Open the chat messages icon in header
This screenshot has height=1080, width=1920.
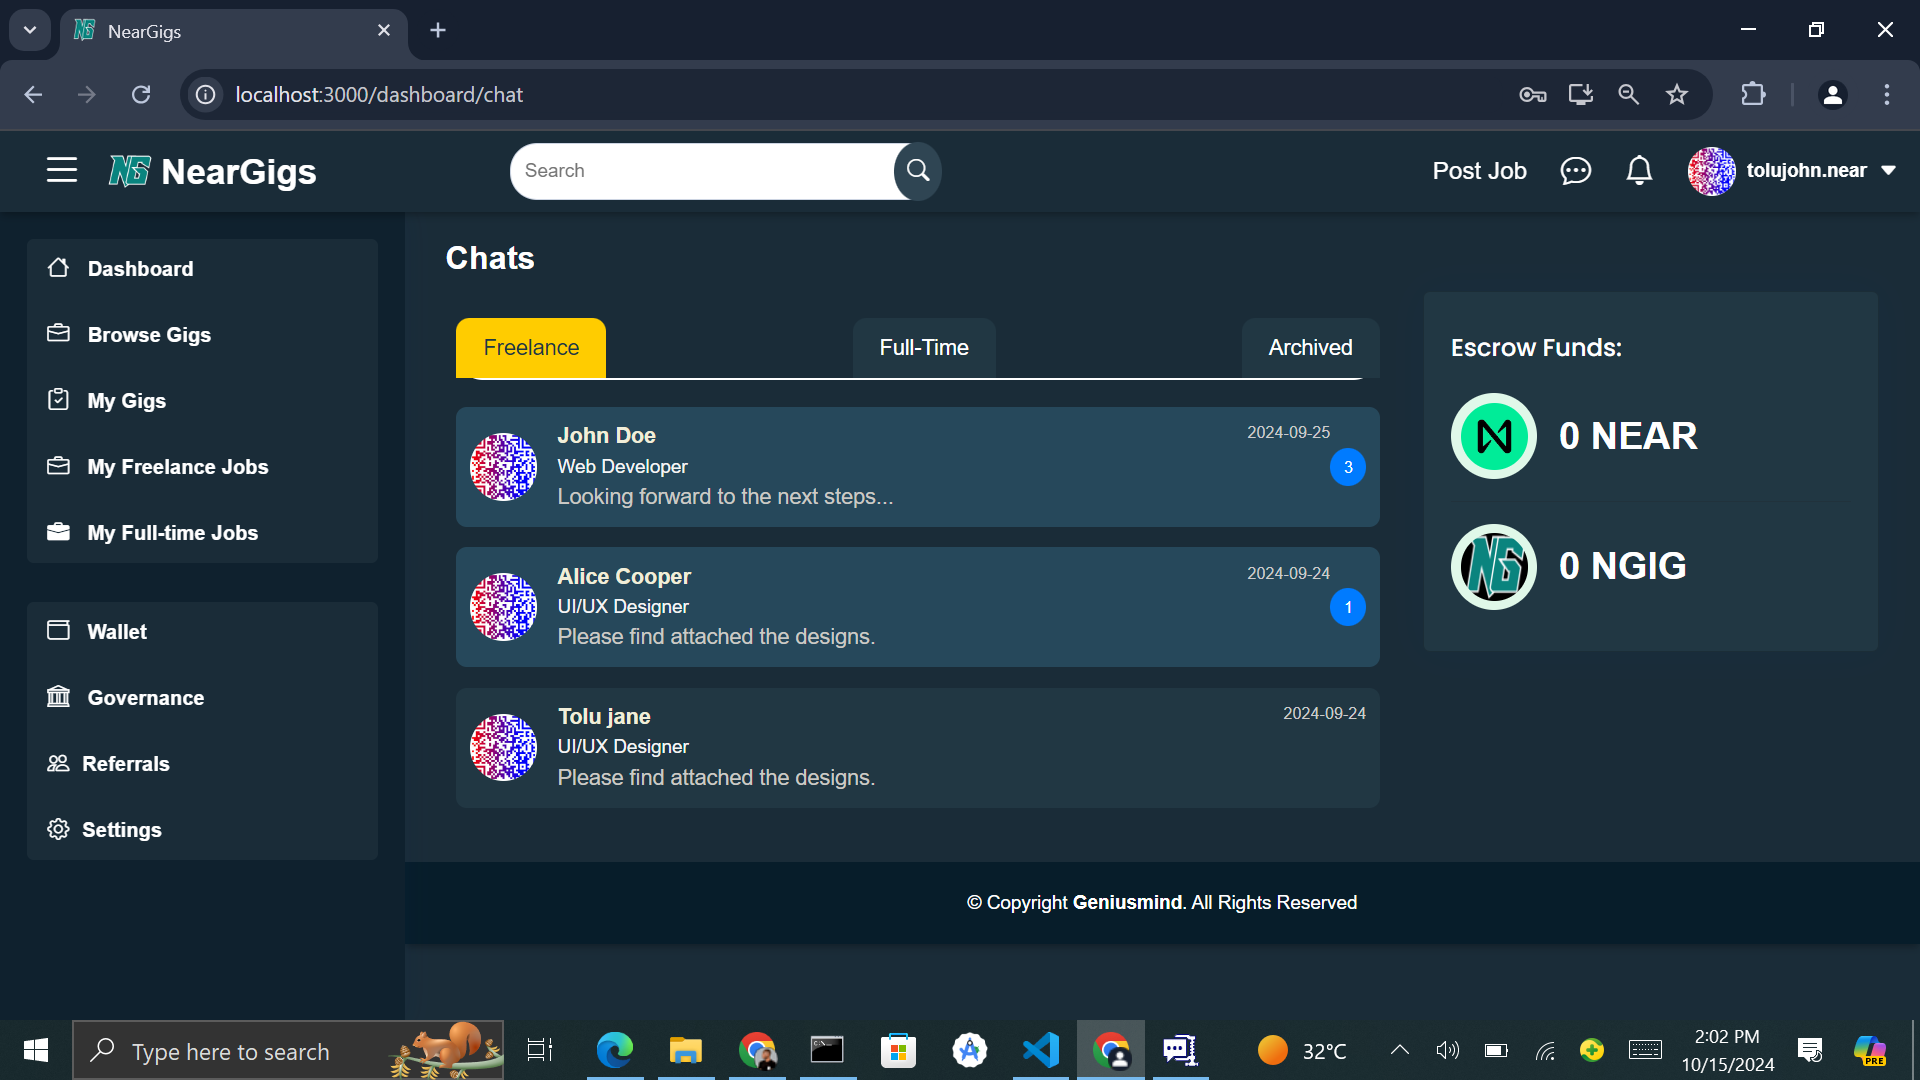[x=1575, y=171]
